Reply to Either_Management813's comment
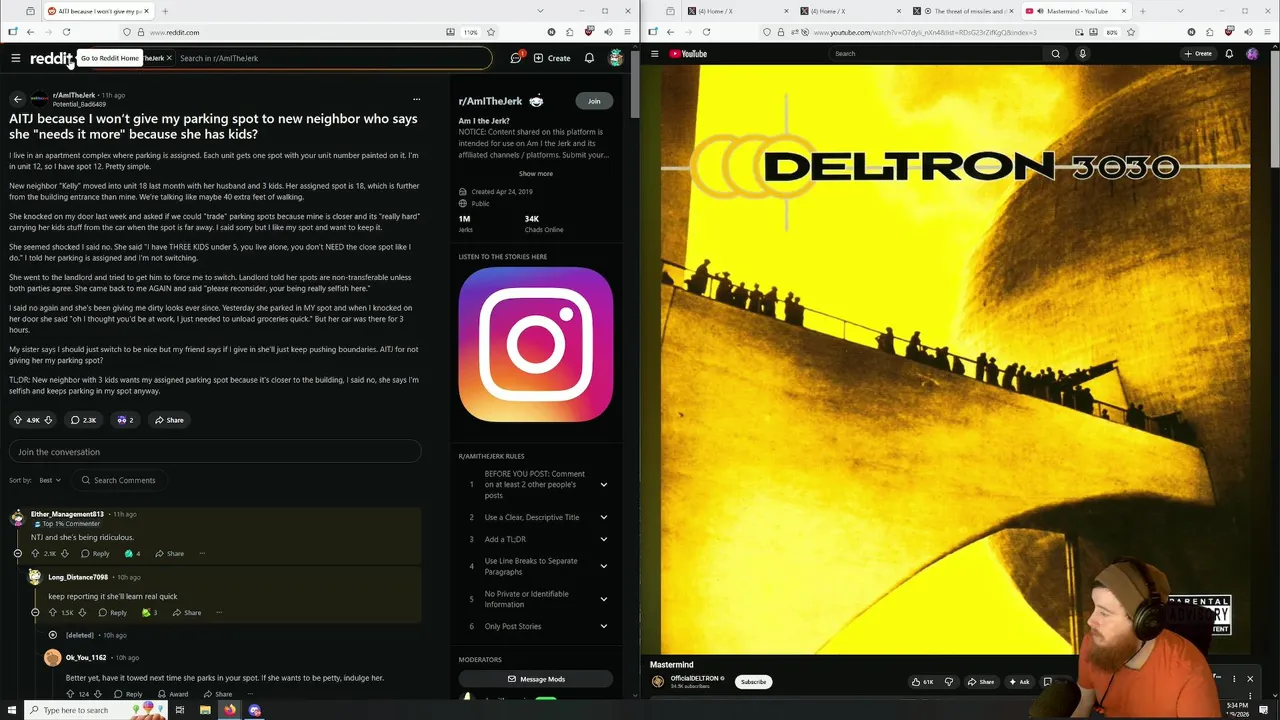This screenshot has width=1280, height=720. coord(95,553)
